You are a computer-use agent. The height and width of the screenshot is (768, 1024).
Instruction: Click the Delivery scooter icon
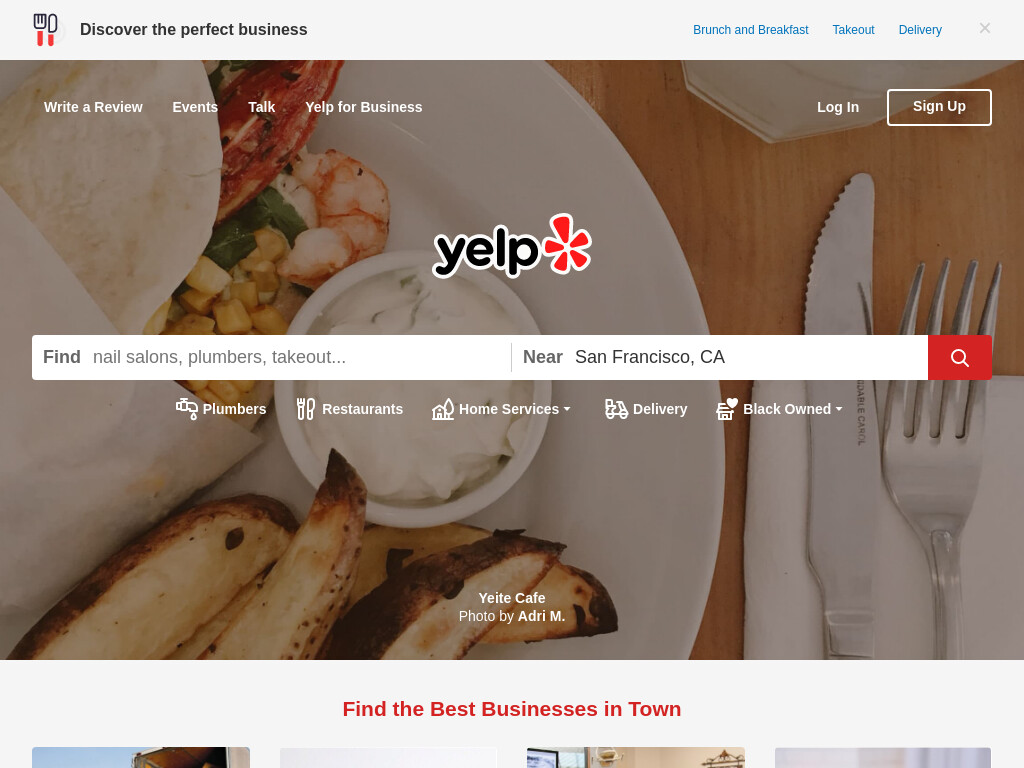[x=616, y=409]
